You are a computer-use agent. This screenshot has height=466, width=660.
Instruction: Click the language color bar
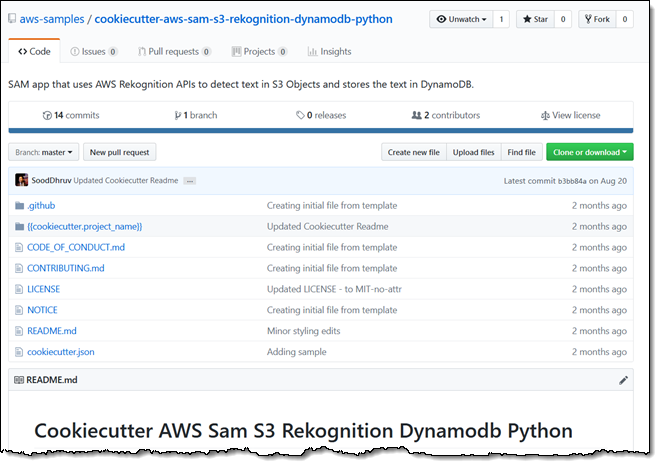click(x=320, y=130)
